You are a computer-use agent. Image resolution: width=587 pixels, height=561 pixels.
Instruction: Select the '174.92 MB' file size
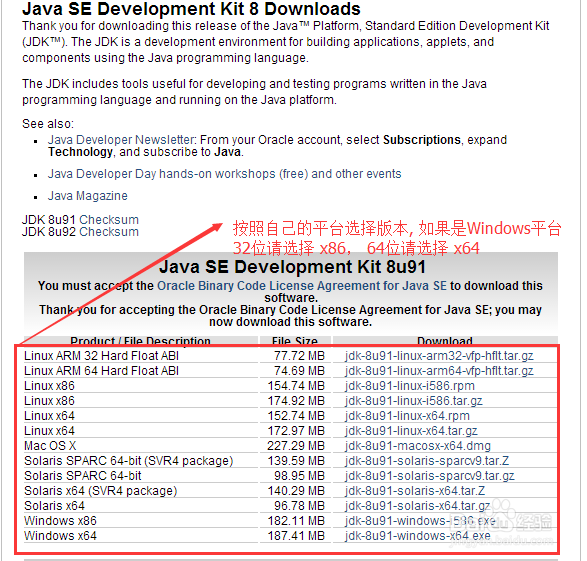click(x=296, y=401)
